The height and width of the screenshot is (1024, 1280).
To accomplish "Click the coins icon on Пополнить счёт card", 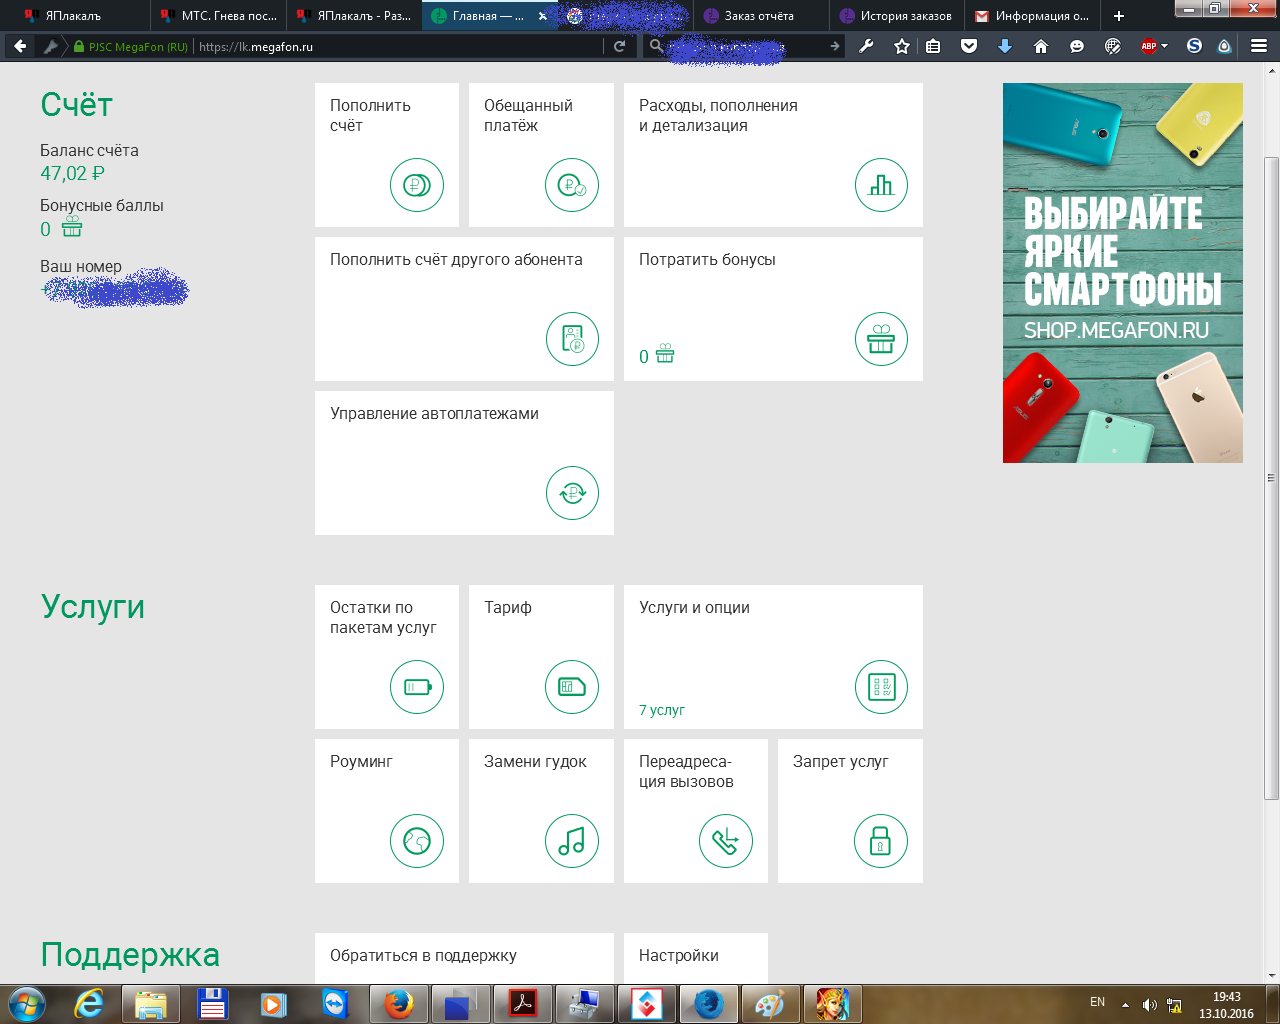I will (417, 185).
